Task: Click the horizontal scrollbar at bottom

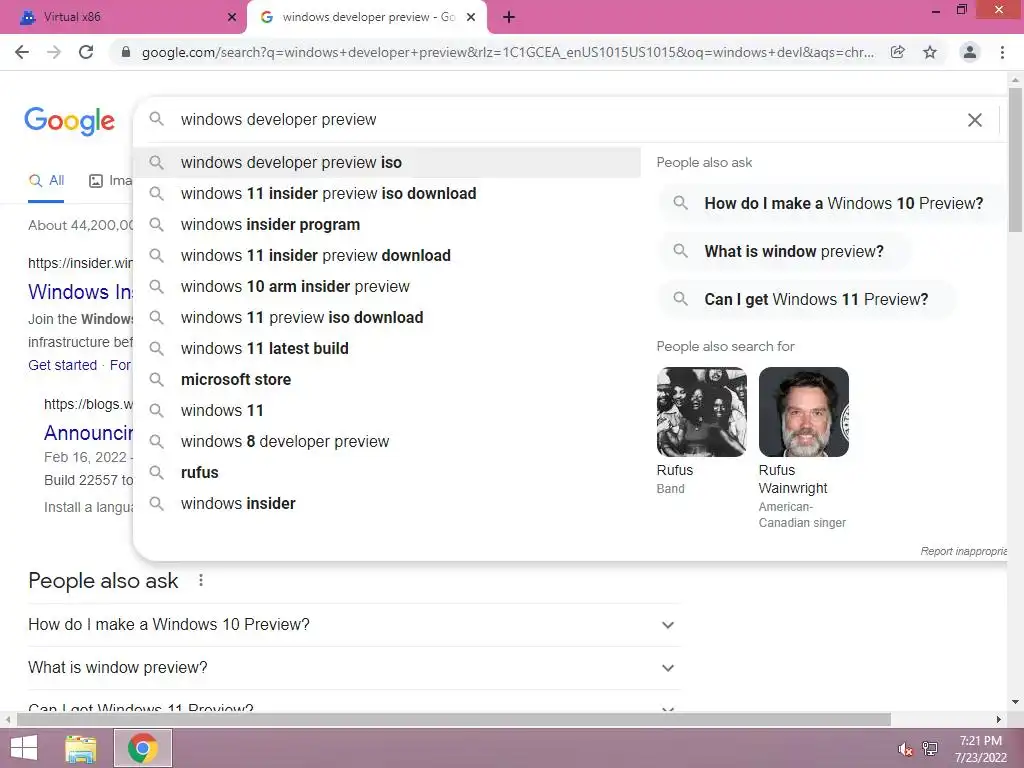Action: 454,720
